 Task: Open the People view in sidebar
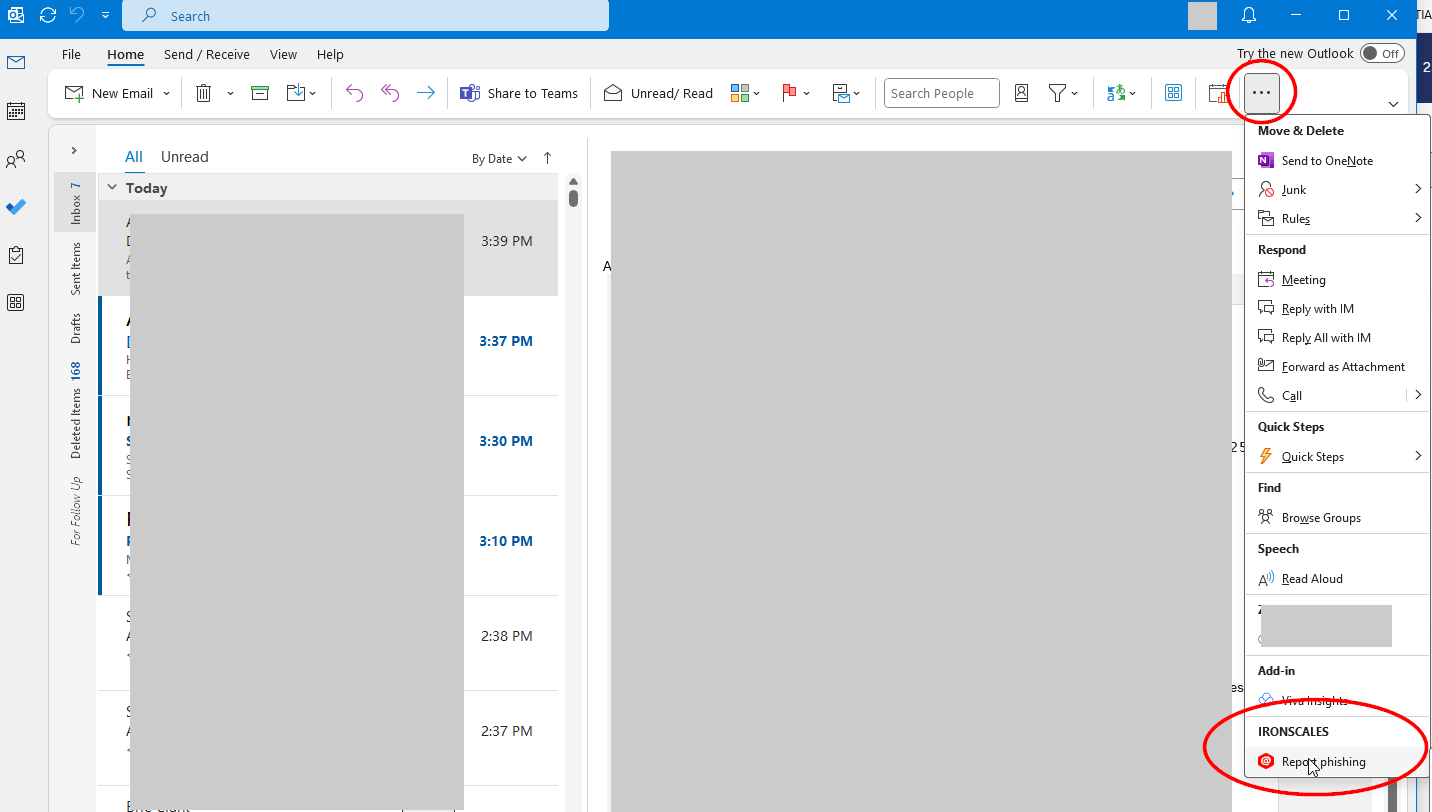point(16,159)
